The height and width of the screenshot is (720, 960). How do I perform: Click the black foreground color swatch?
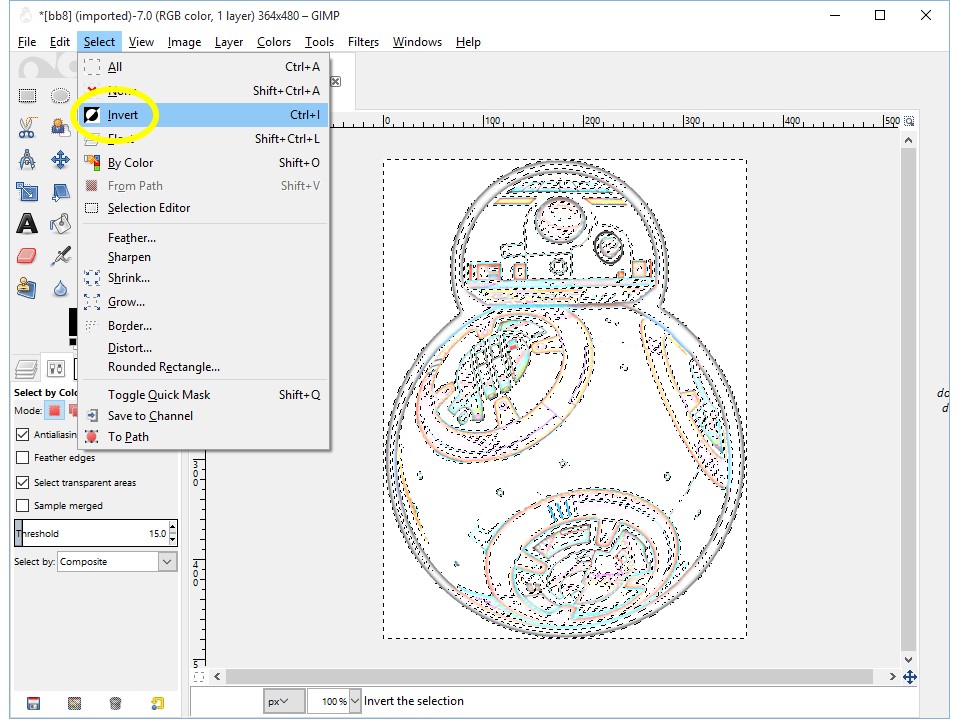pos(73,323)
